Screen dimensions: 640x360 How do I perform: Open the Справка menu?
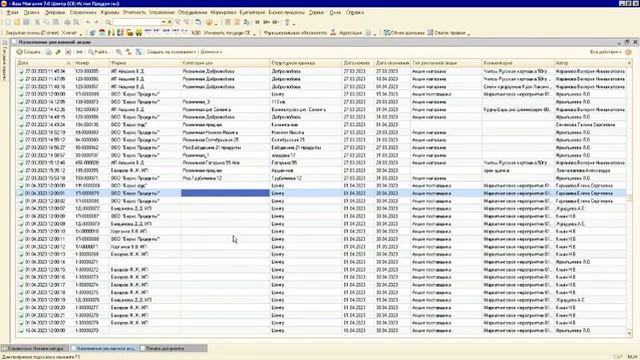(x=355, y=13)
